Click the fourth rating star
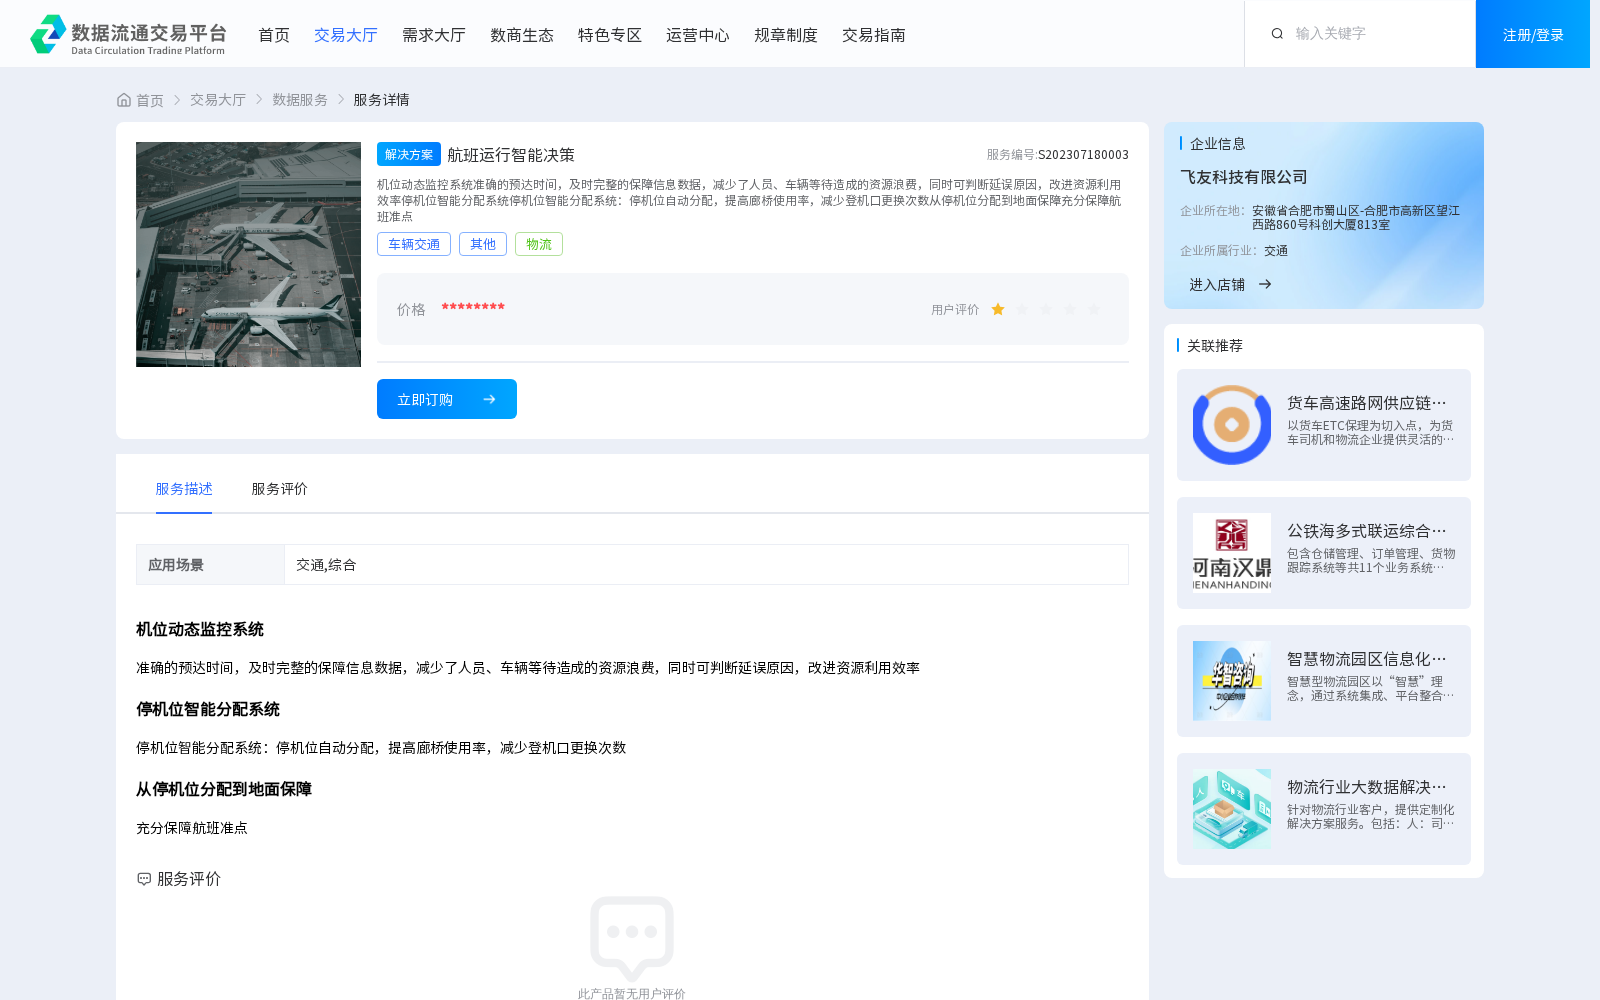1600x1000 pixels. pos(1070,310)
